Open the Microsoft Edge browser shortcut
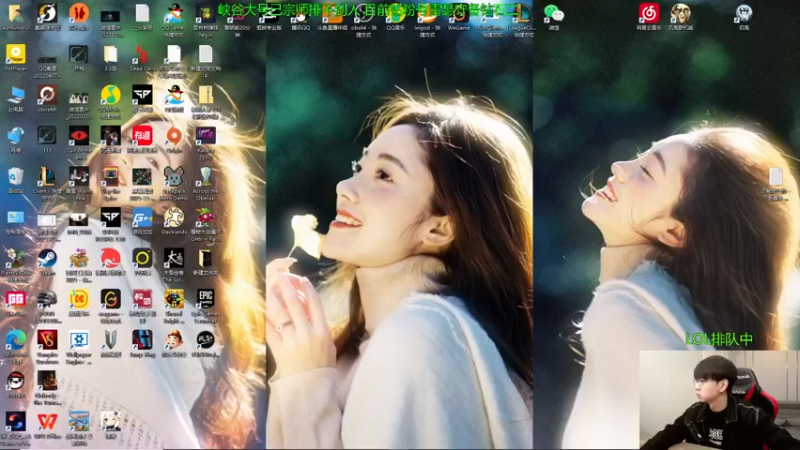Viewport: 800px width, 450px height. 15,340
